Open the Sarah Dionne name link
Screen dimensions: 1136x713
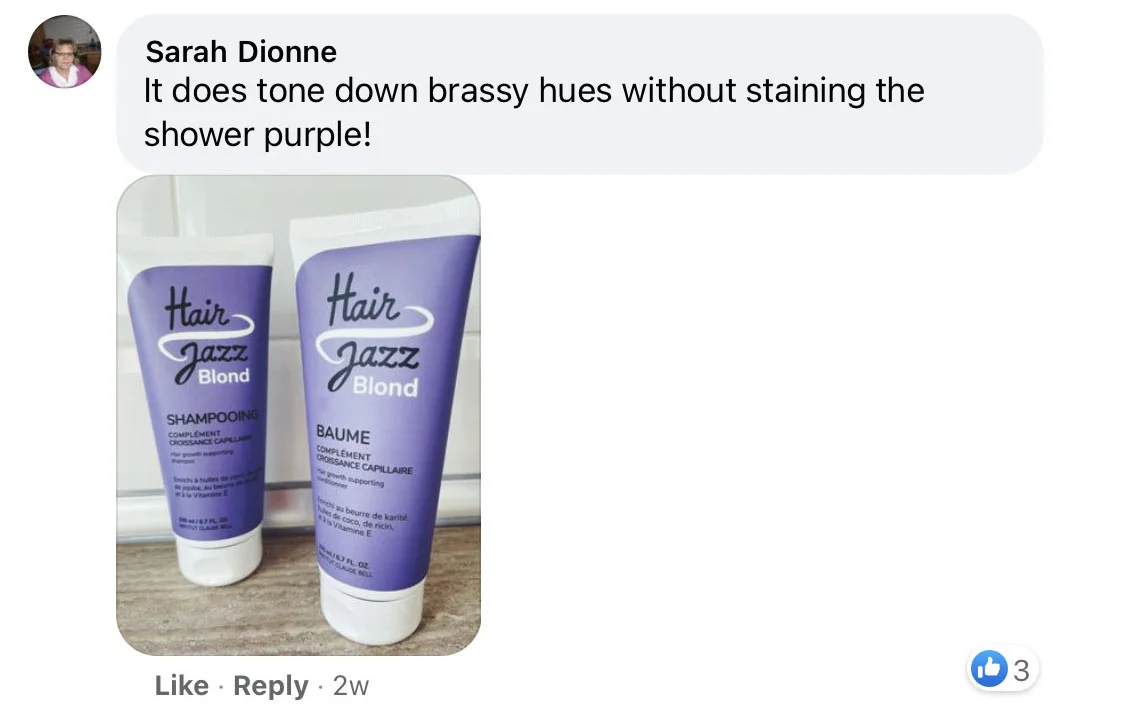click(241, 51)
